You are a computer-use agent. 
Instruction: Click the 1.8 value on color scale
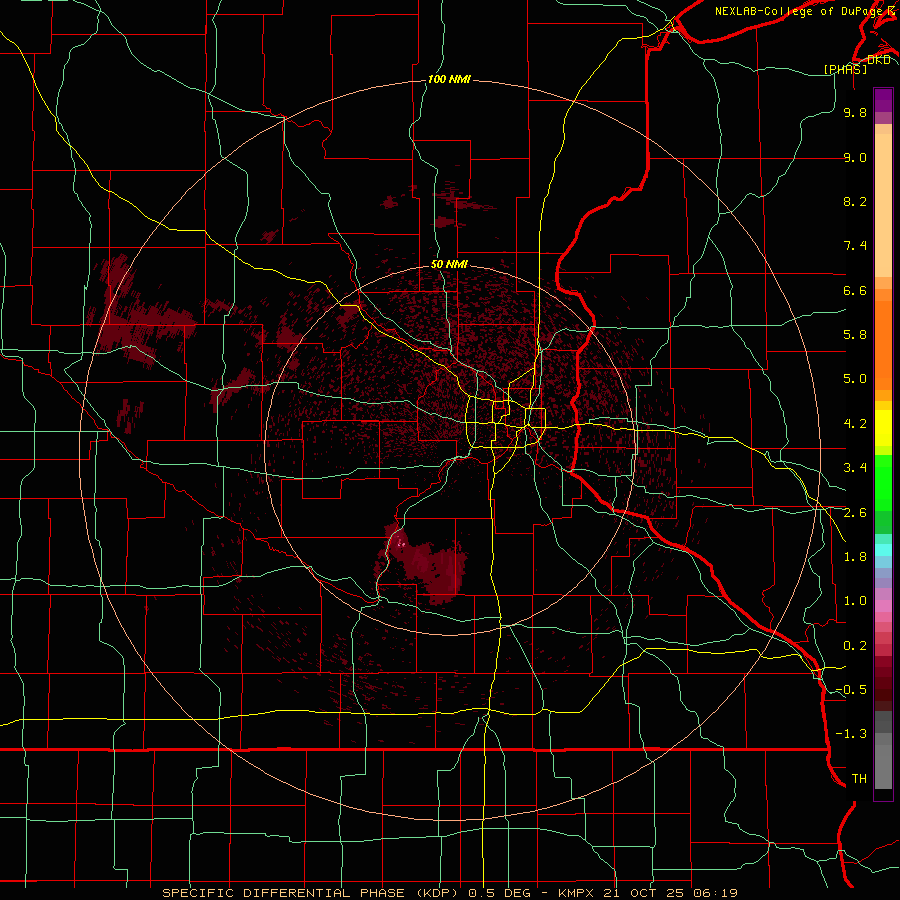point(855,557)
